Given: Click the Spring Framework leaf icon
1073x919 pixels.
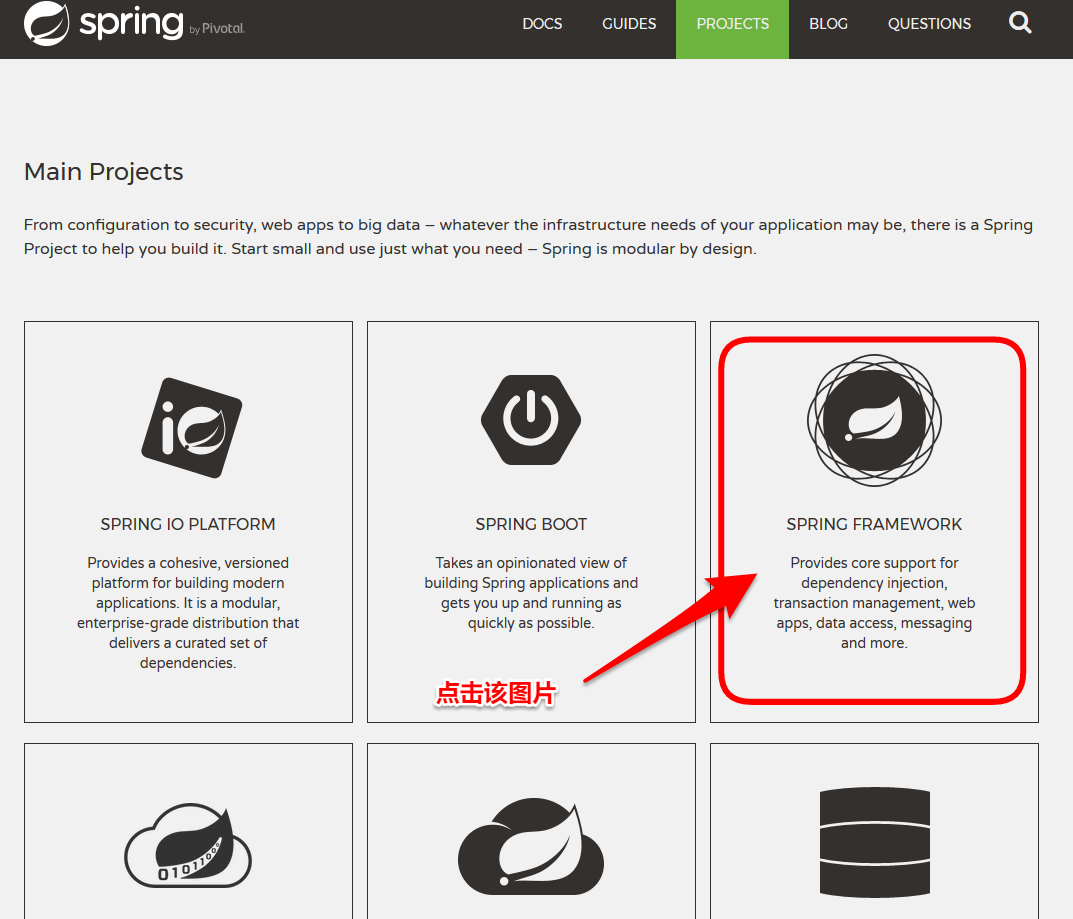Looking at the screenshot, I should pyautogui.click(x=875, y=420).
